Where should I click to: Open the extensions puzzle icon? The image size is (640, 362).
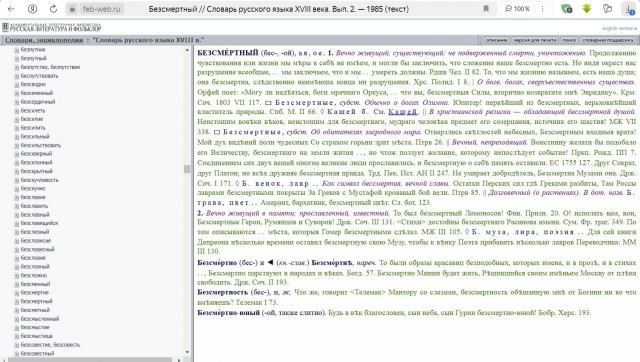(608, 9)
